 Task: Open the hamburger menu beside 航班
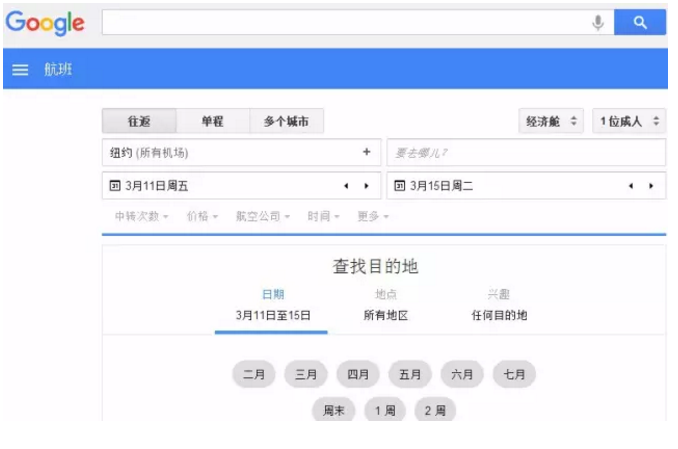(x=20, y=70)
